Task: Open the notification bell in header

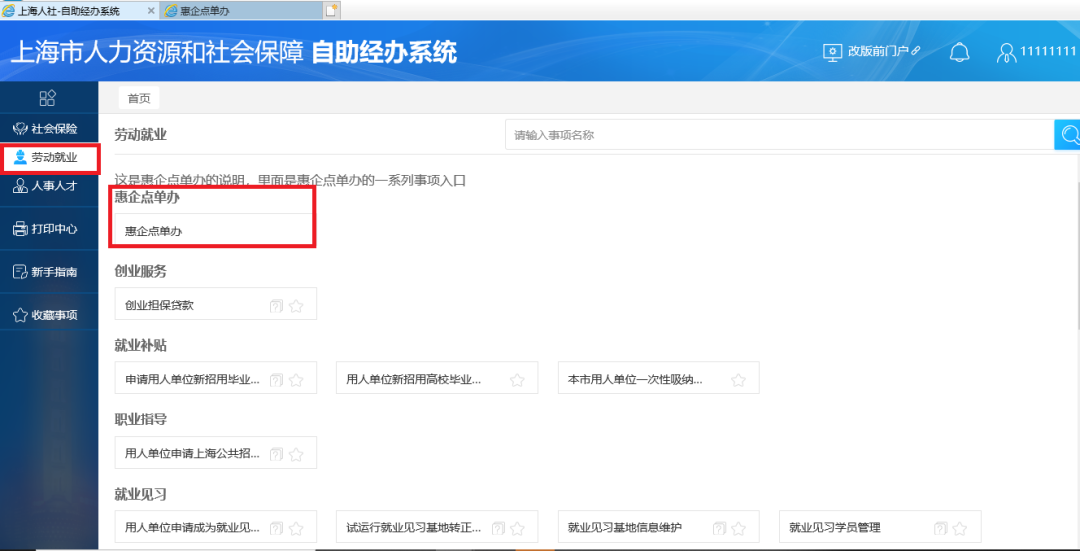Action: (959, 52)
